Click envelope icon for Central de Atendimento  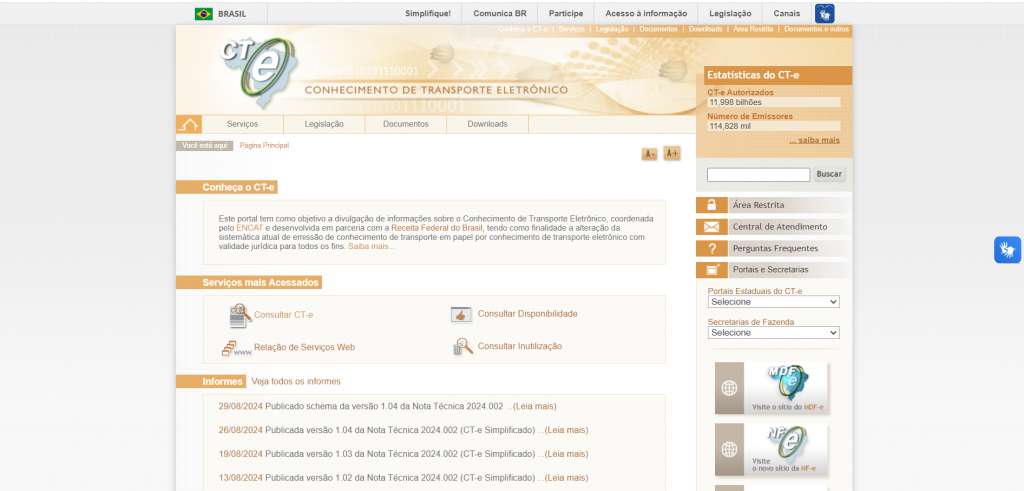[712, 227]
